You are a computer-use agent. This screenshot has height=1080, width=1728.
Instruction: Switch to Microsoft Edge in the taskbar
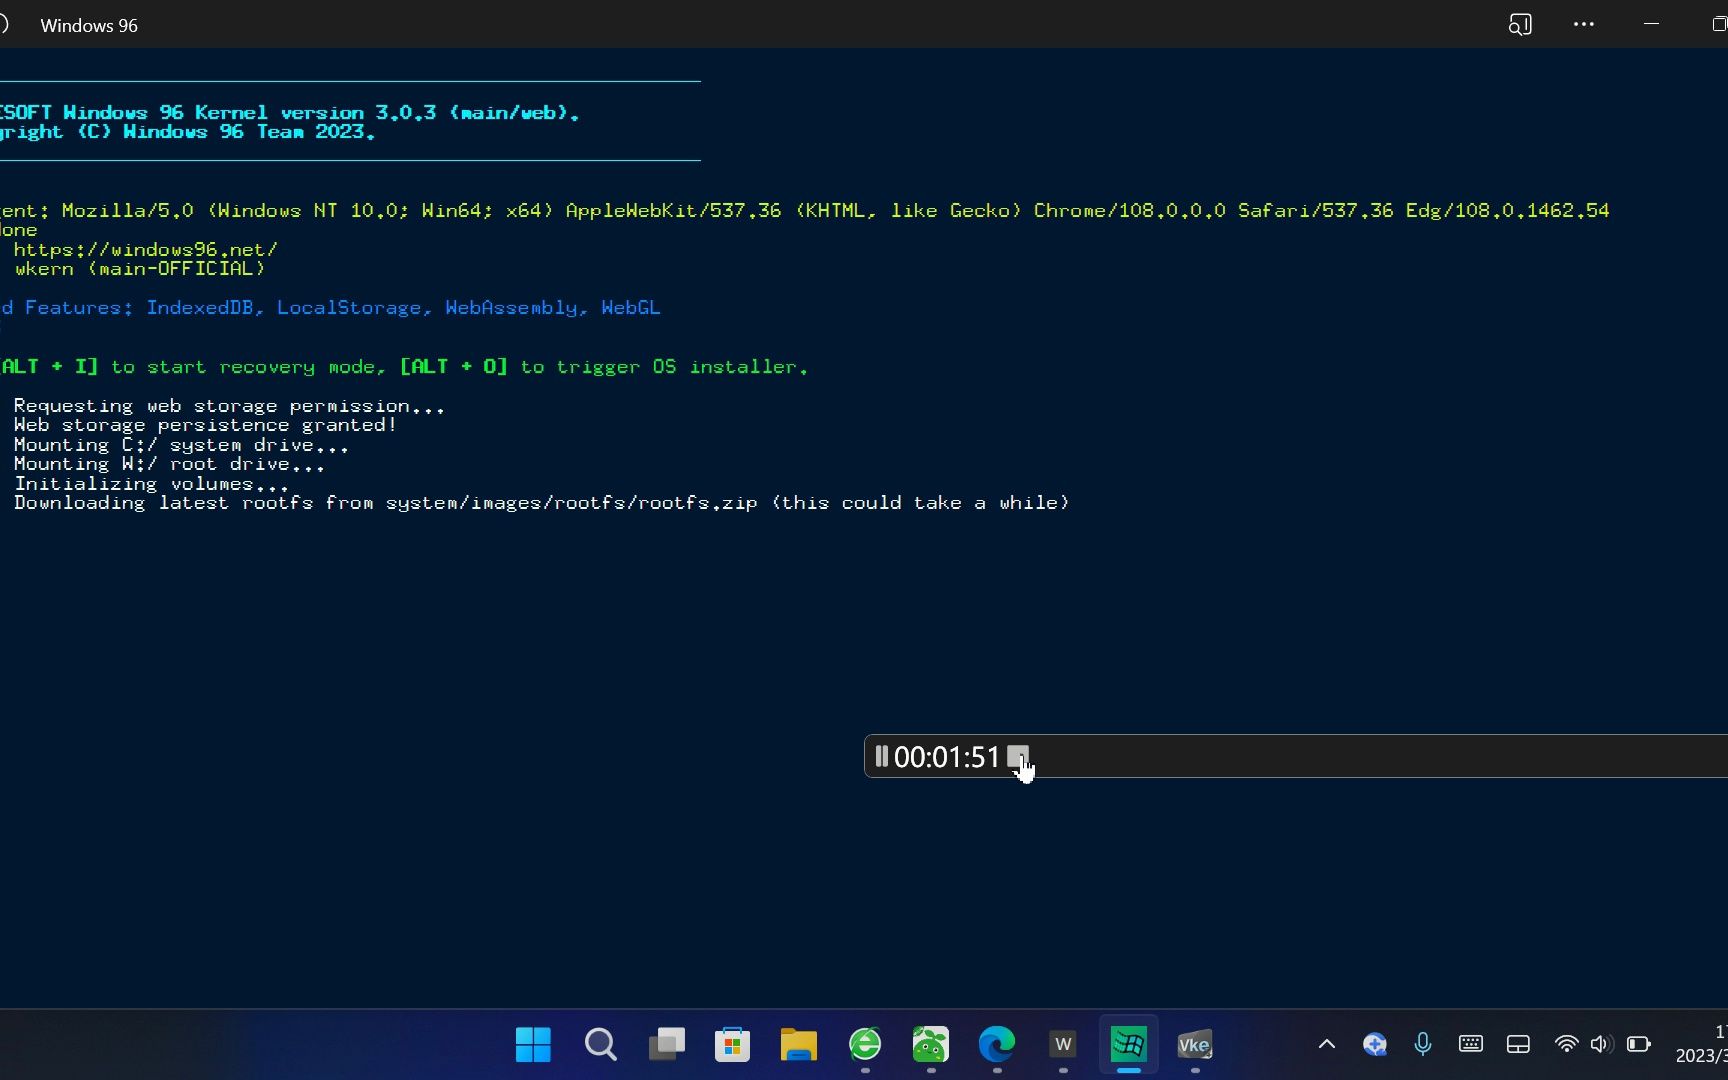[x=997, y=1045]
